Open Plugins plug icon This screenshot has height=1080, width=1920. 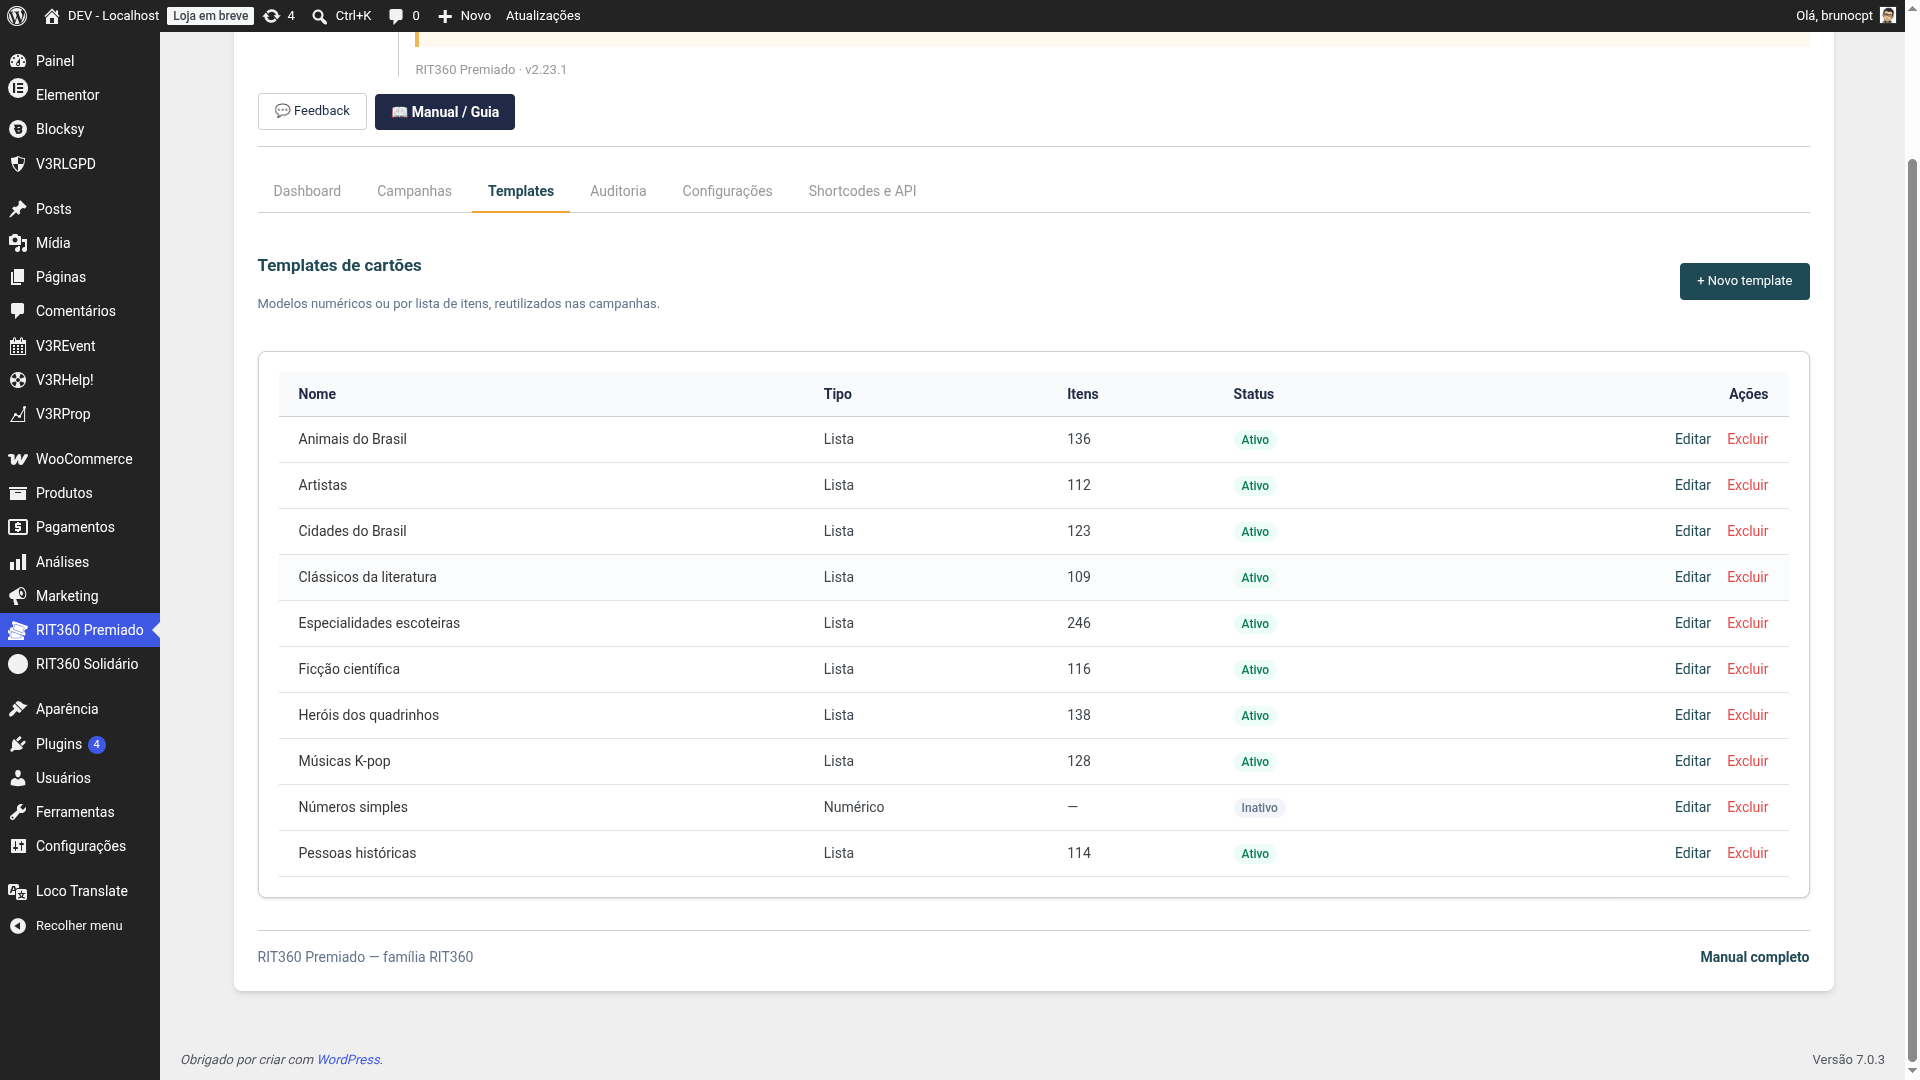(18, 744)
